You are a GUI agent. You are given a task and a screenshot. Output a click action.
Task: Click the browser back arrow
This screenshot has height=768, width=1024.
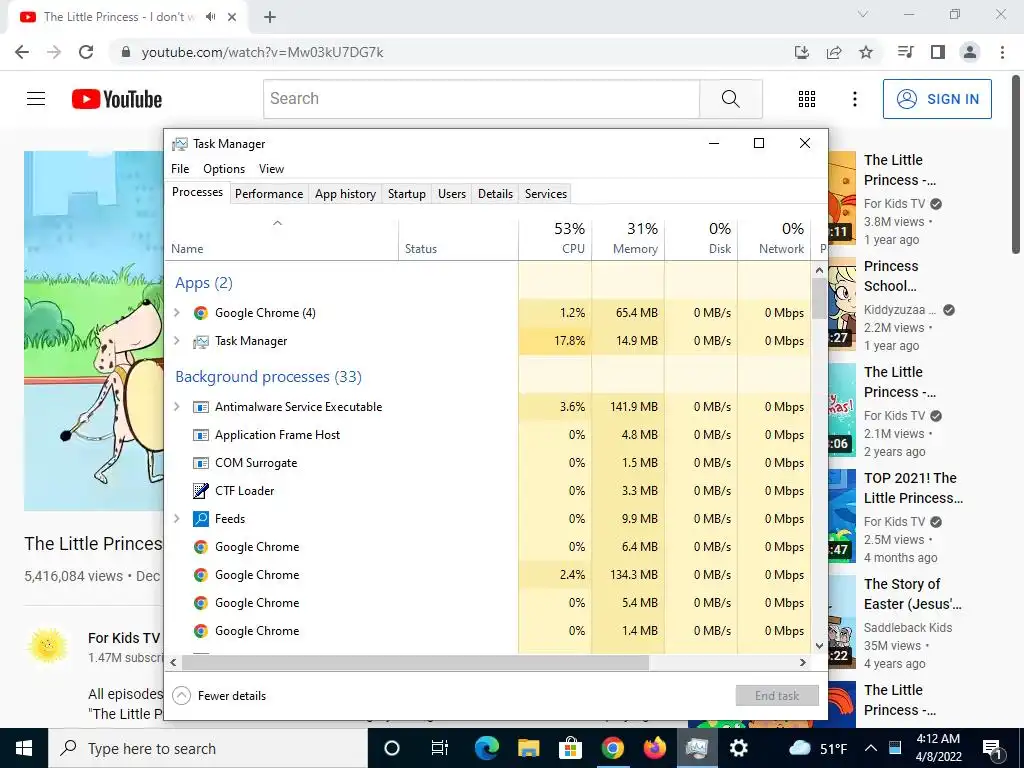[22, 52]
